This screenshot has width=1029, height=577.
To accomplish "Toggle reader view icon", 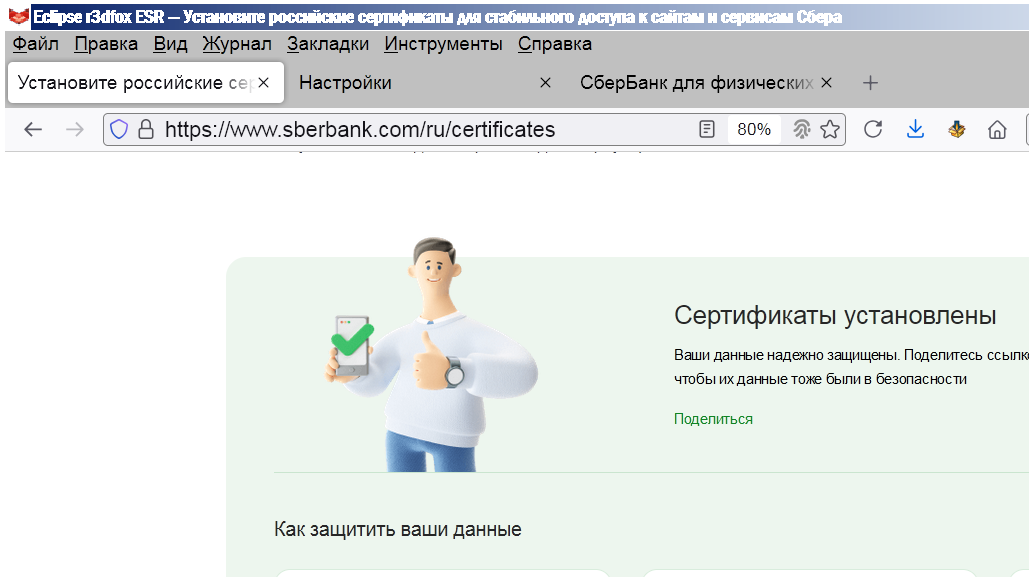I will 707,129.
